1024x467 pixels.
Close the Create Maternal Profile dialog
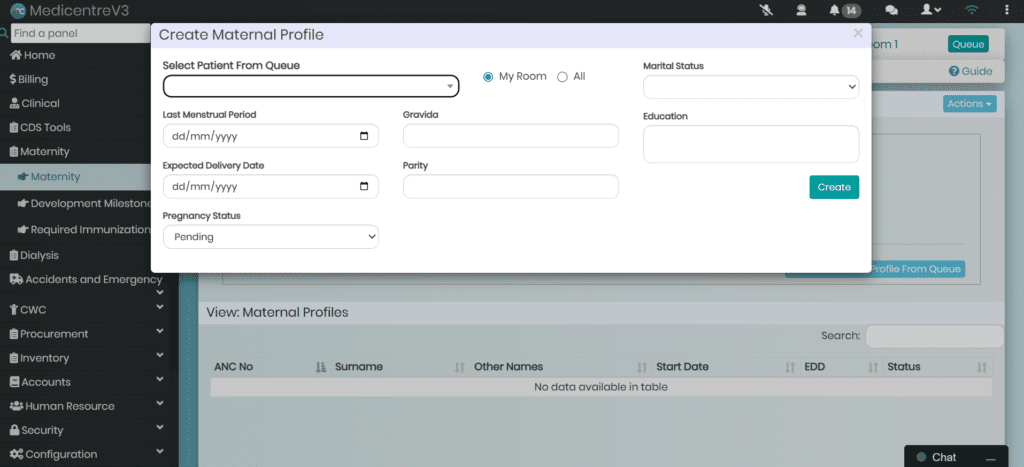(857, 33)
